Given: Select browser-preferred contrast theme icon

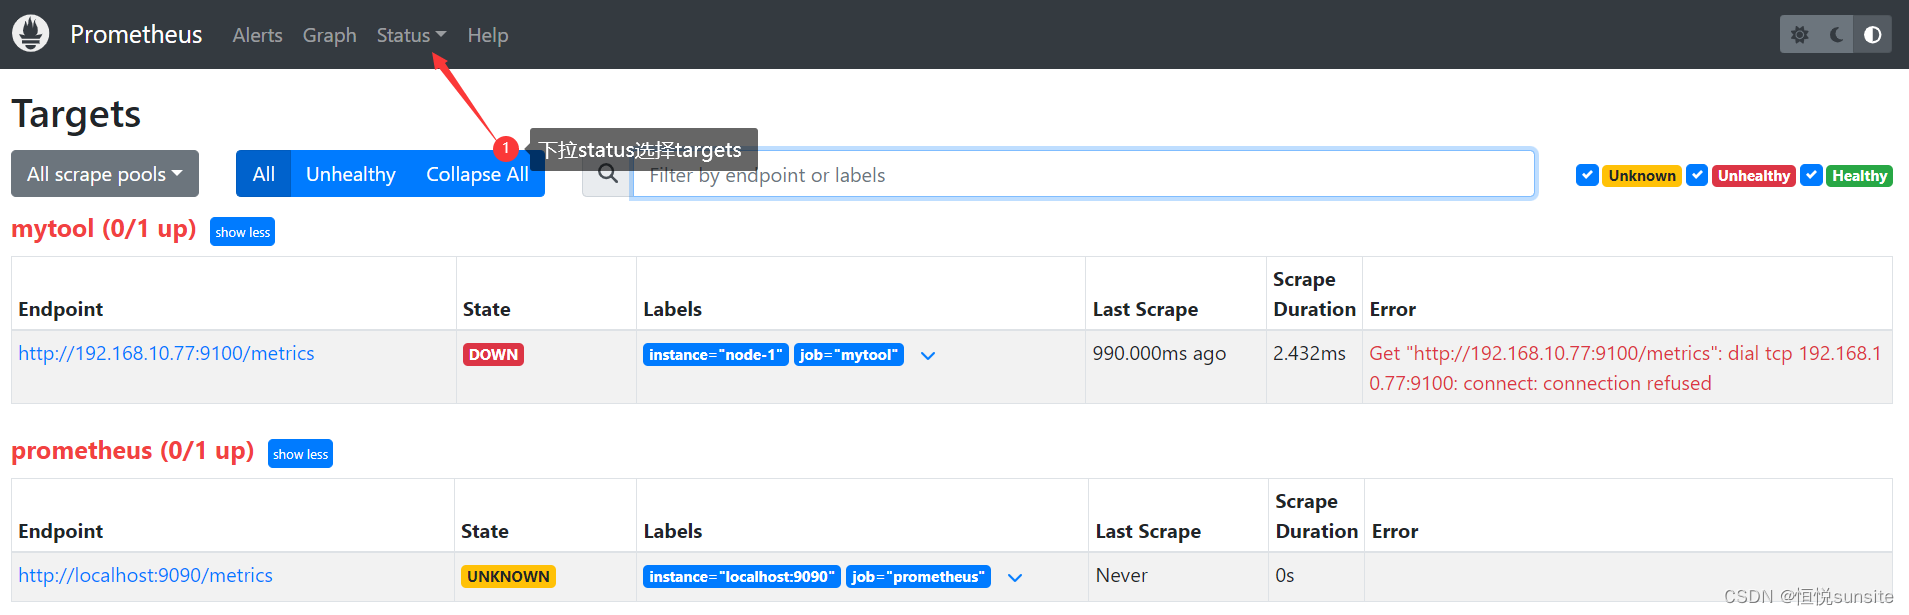Looking at the screenshot, I should click(x=1872, y=35).
